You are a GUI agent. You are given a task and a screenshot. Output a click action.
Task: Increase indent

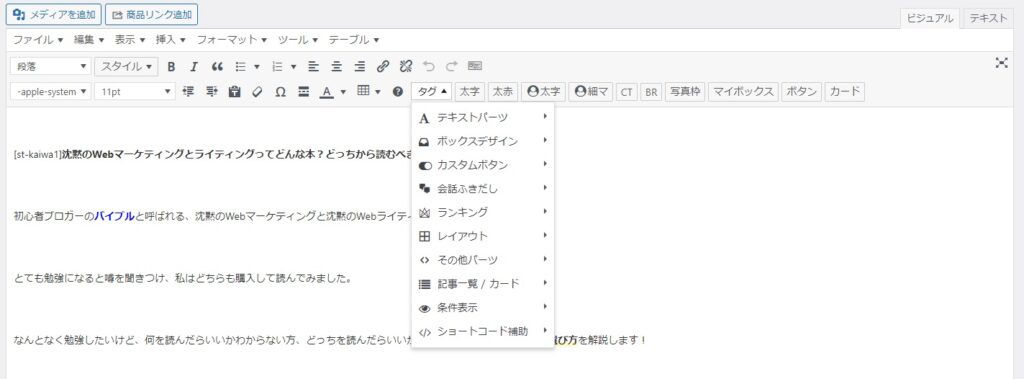(211, 92)
